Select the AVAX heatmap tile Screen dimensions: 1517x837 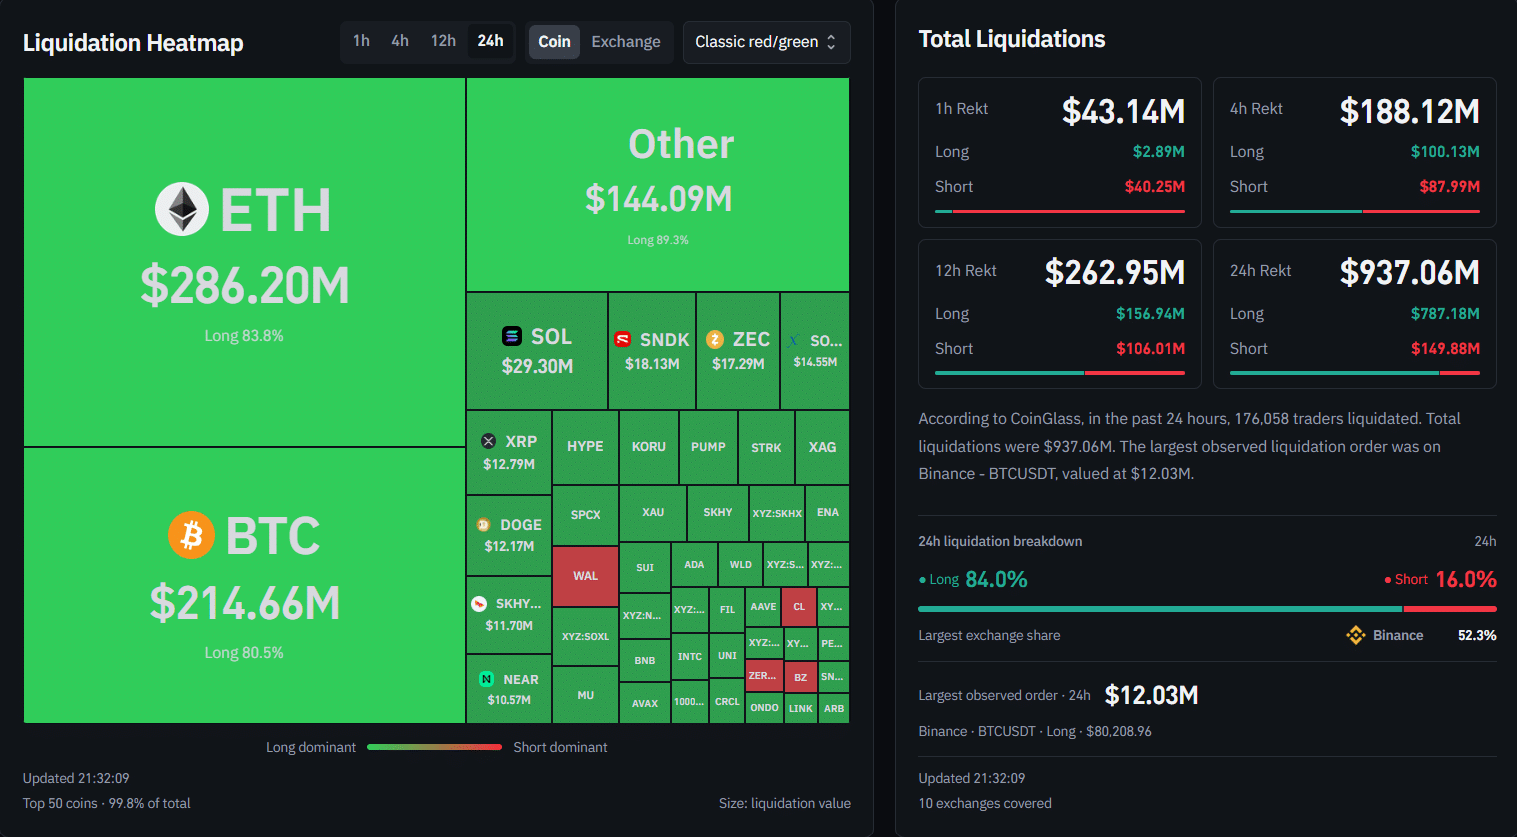[645, 703]
